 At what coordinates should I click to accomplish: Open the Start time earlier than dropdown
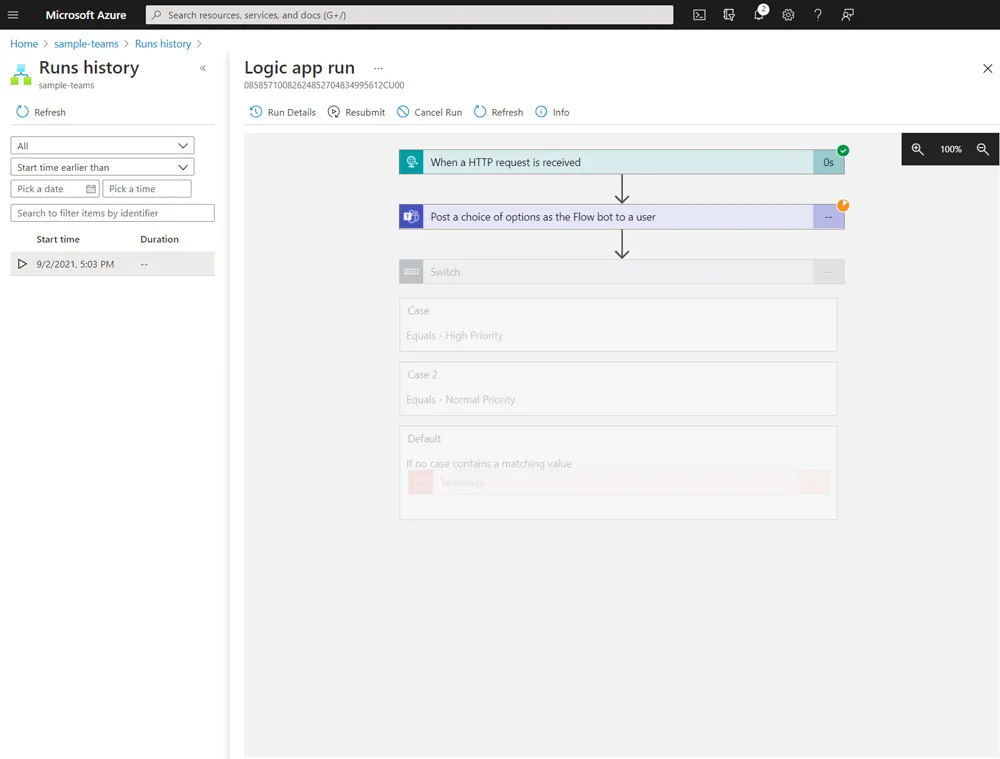tap(102, 167)
